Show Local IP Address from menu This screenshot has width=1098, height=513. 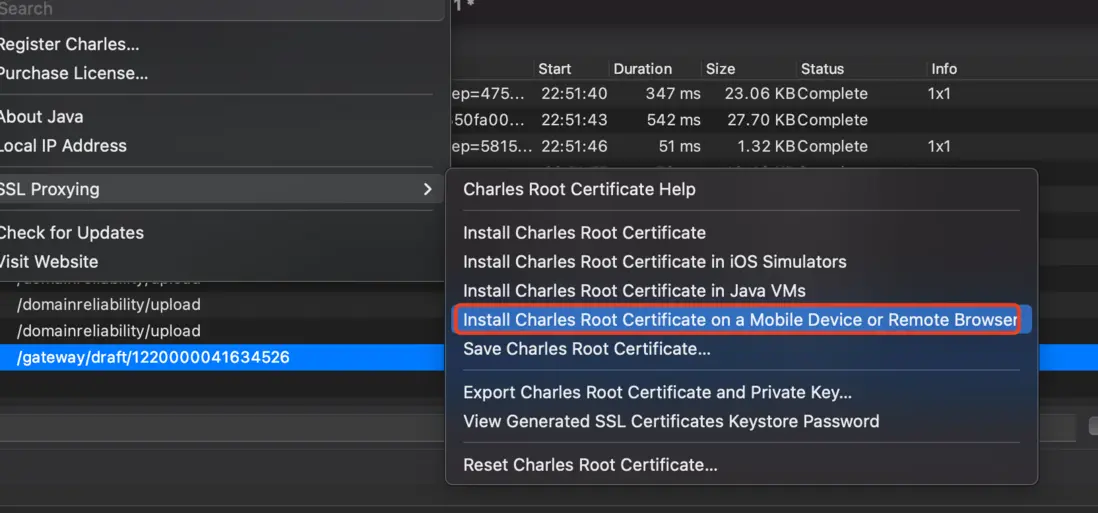tap(63, 146)
